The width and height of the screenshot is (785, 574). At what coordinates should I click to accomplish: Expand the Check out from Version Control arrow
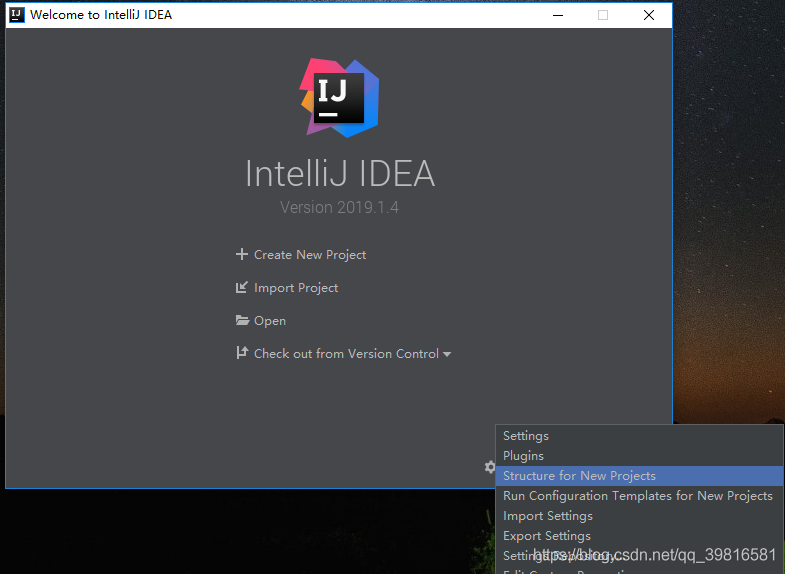(447, 354)
